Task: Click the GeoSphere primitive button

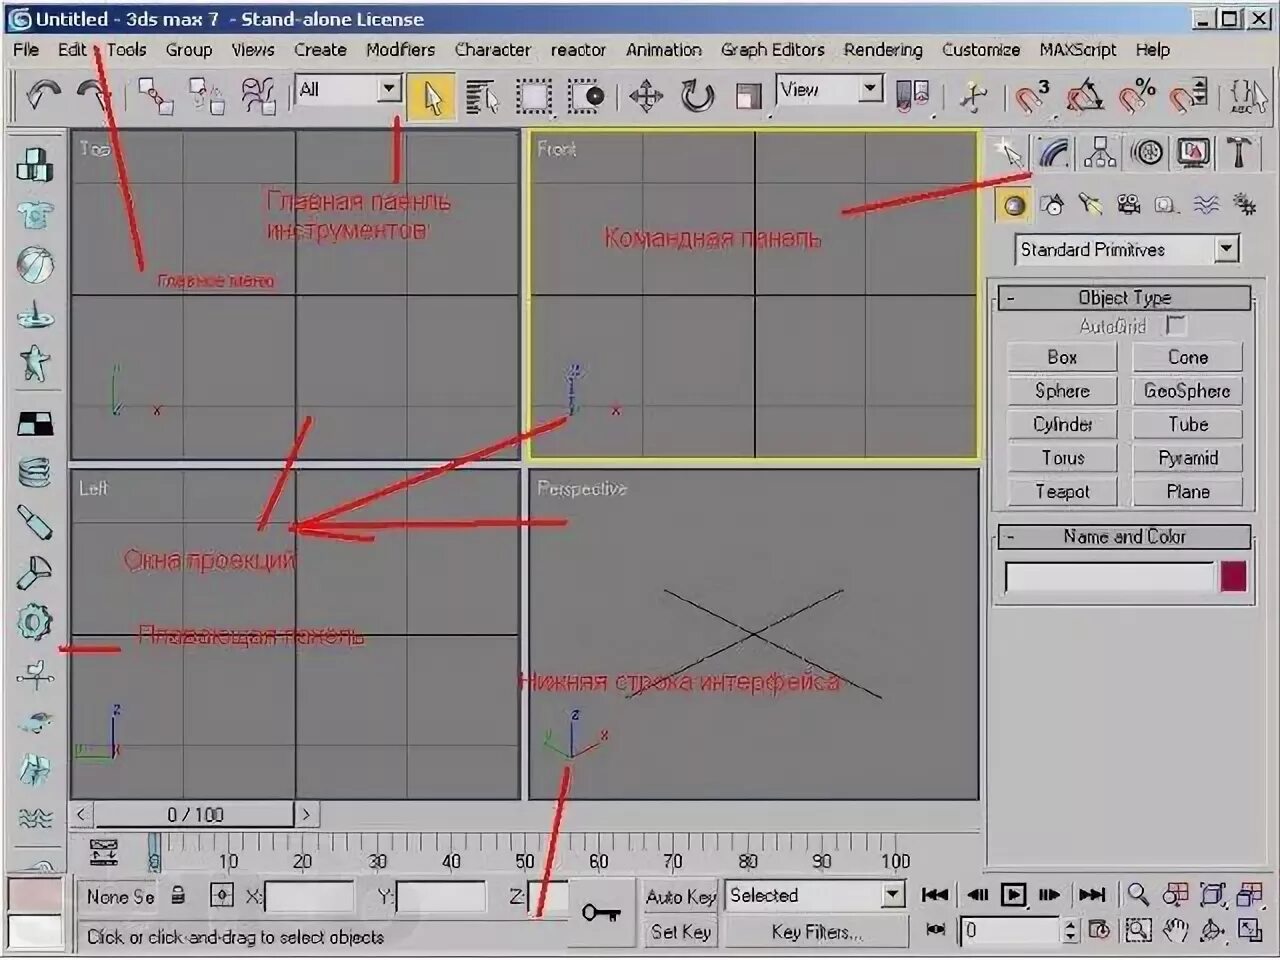Action: pyautogui.click(x=1187, y=390)
